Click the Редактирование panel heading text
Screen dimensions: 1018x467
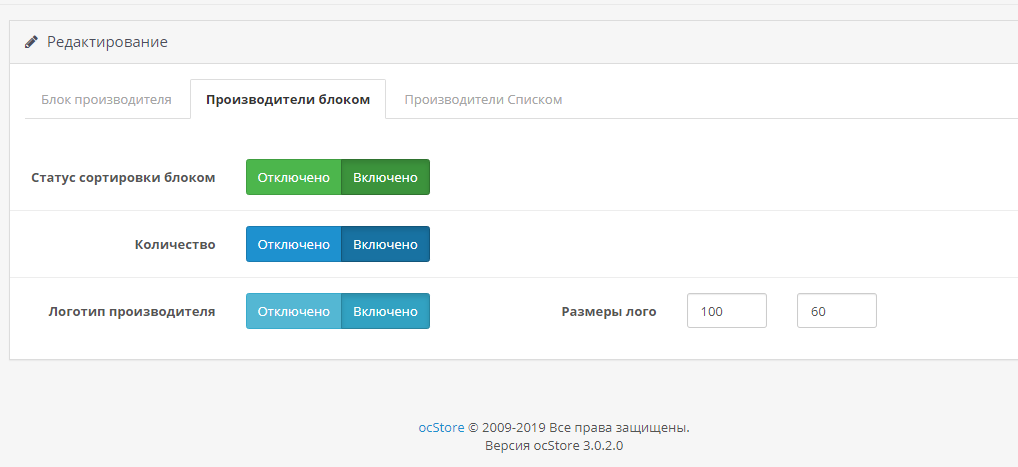[x=107, y=42]
